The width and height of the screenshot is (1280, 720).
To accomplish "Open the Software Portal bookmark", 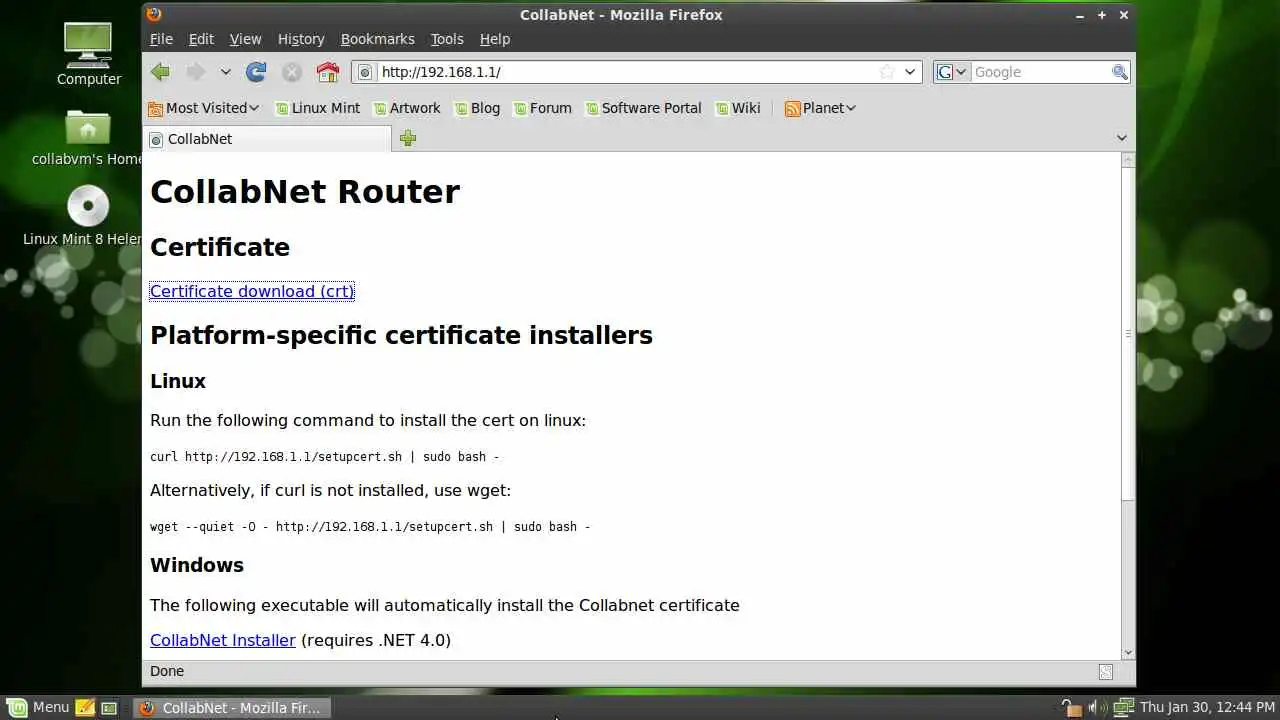I will point(644,108).
